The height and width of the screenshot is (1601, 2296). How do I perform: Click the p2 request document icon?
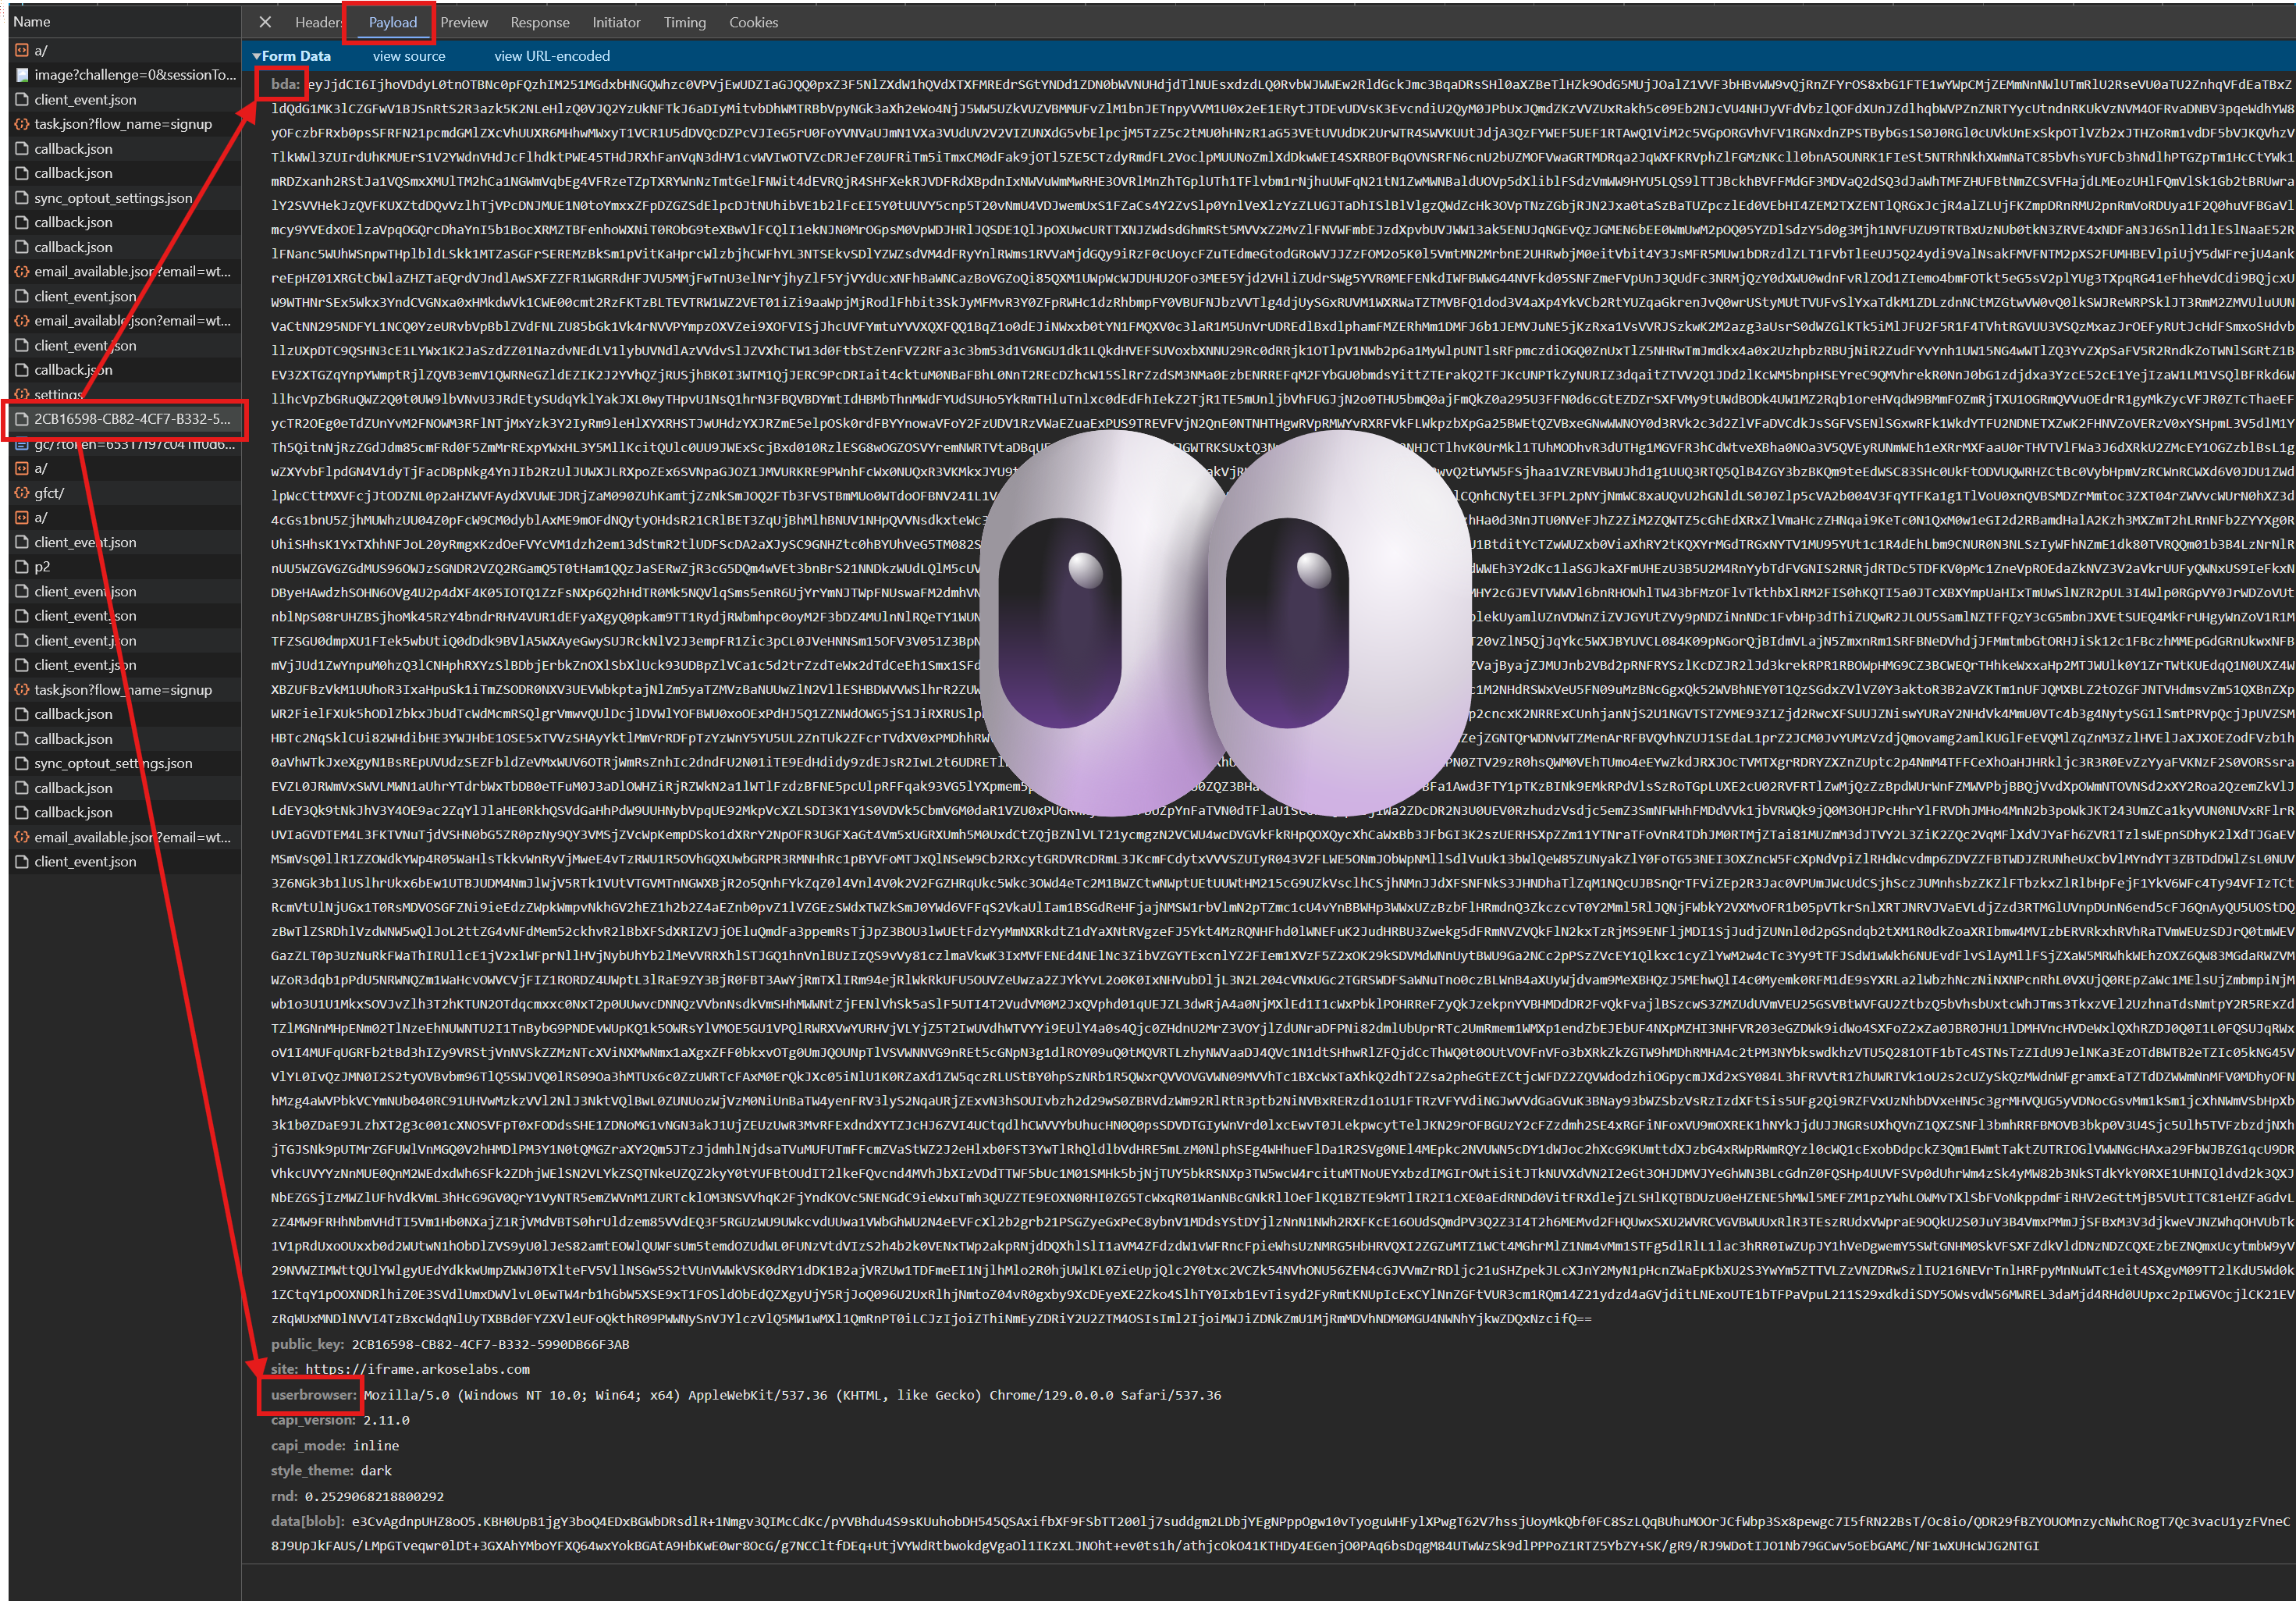click(x=22, y=567)
